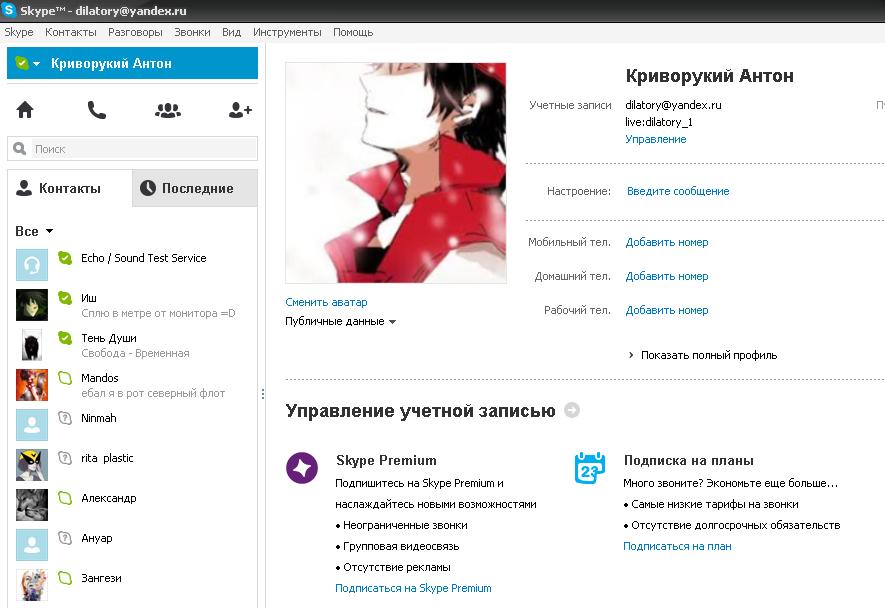This screenshot has height=608, width=885.
Task: Click the unknown status icon next to Ninmah
Action: pos(65,418)
